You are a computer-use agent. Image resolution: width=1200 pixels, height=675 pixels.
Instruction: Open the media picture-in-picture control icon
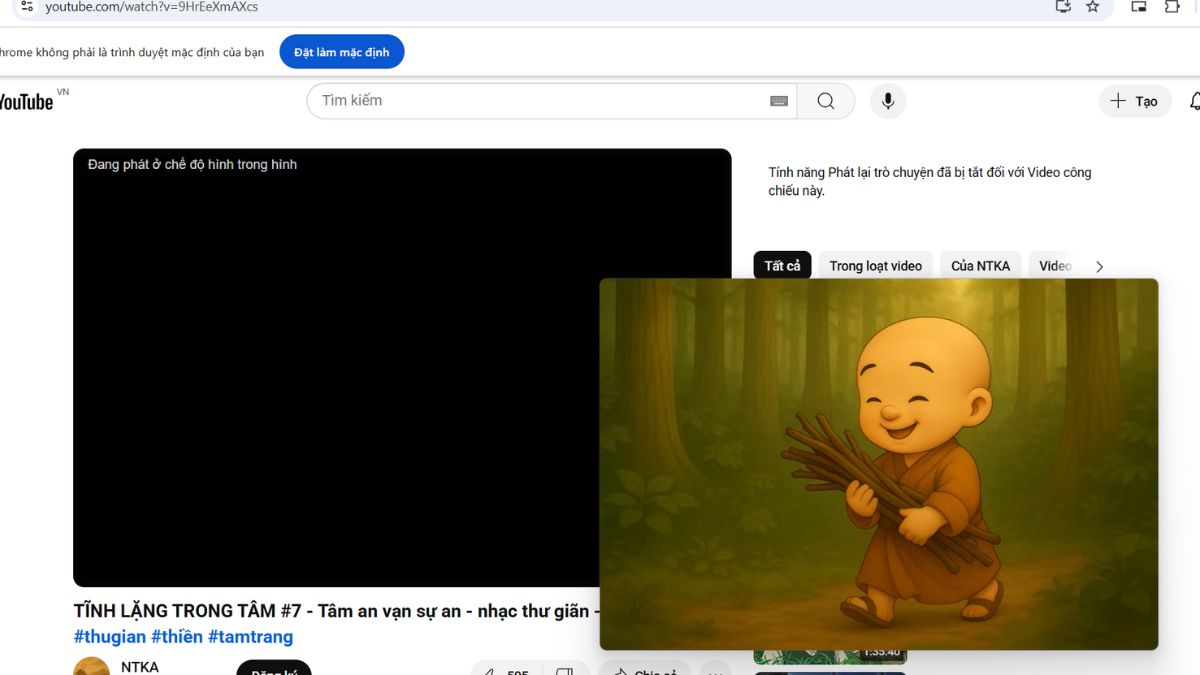click(x=1139, y=6)
